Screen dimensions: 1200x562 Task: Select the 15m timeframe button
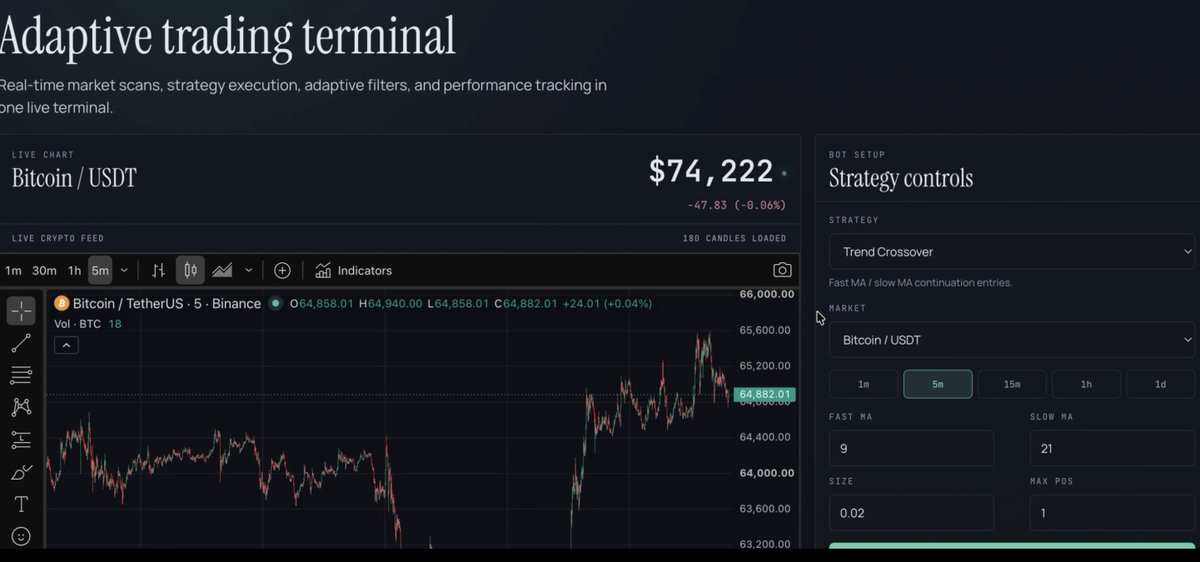pos(1012,384)
